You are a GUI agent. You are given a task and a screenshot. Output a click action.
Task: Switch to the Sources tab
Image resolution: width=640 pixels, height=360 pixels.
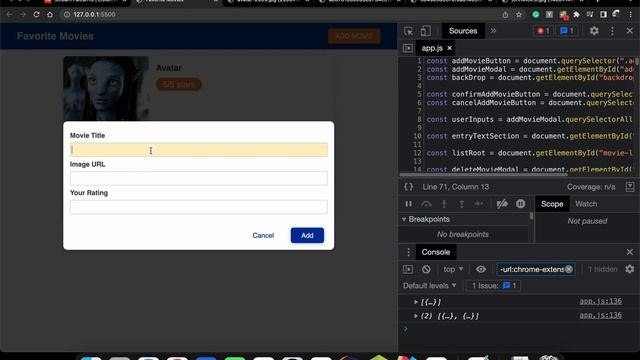(x=463, y=31)
